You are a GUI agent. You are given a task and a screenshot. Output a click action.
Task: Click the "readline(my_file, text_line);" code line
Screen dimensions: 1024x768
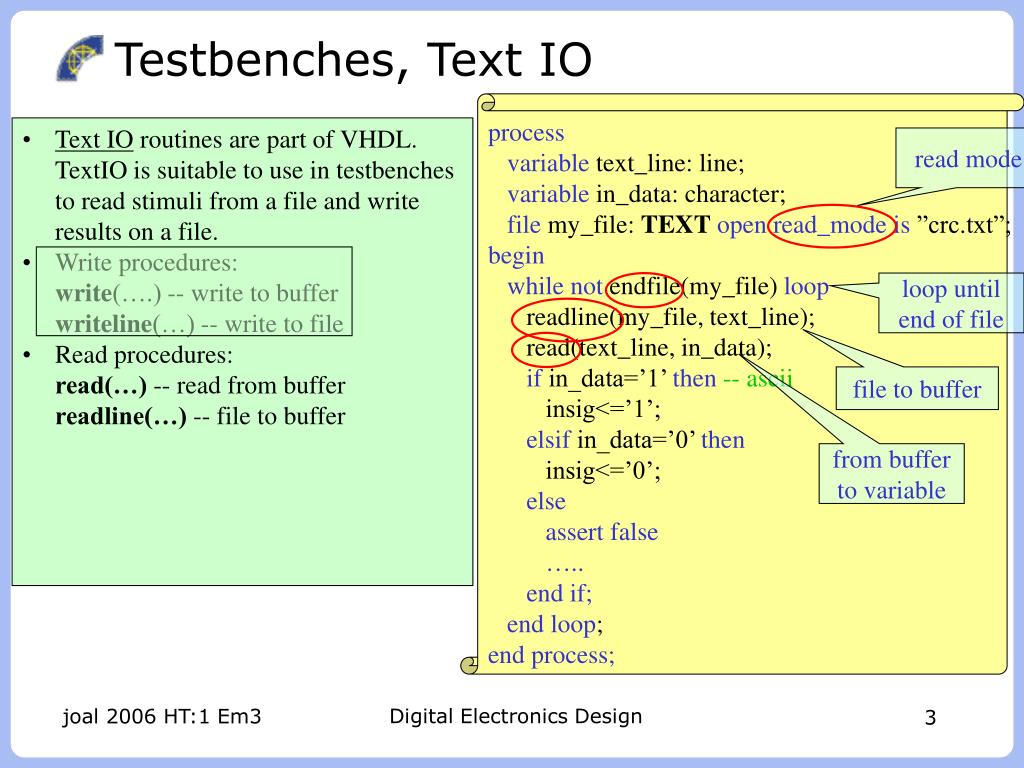671,317
